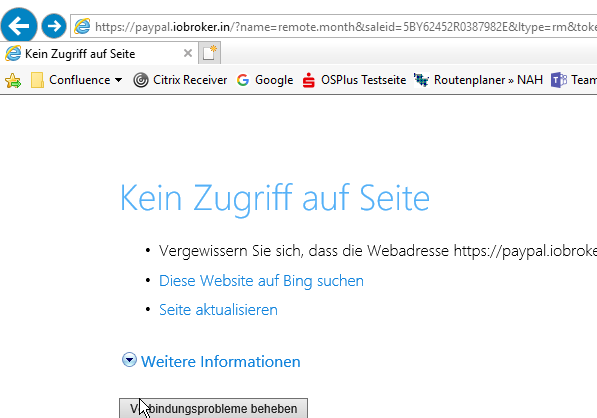Select the 'Kein Zugriff auf Seite' tab
This screenshot has width=597, height=418.
click(99, 54)
